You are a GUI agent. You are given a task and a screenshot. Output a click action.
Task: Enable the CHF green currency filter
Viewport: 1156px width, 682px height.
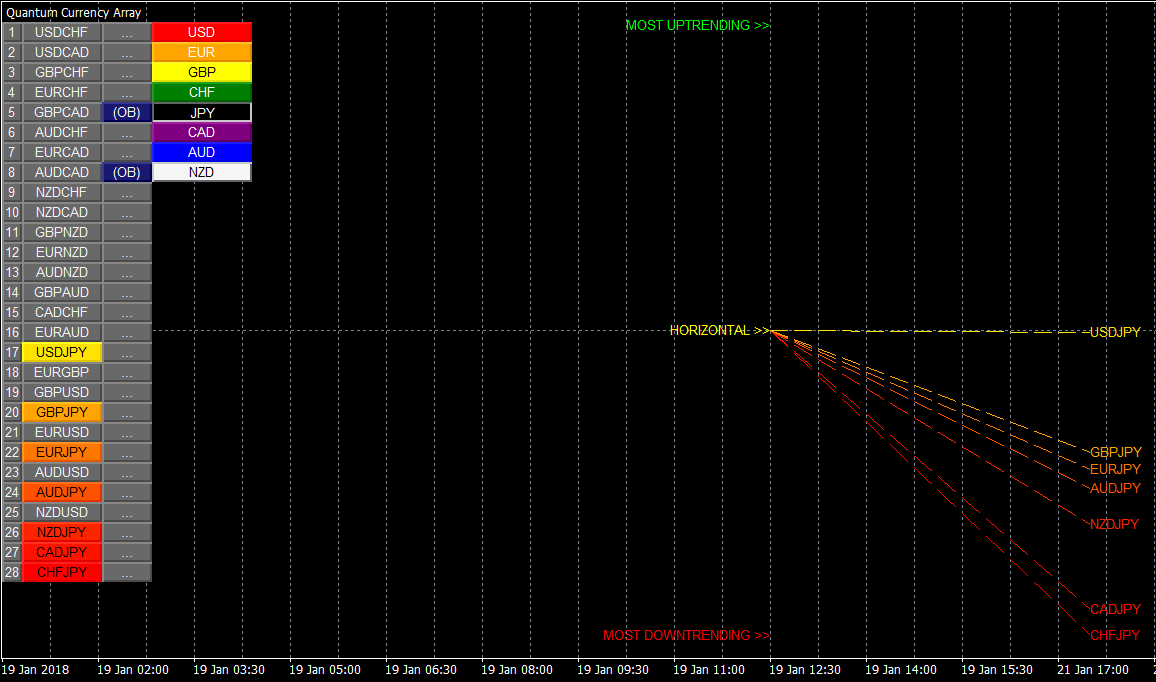tap(201, 92)
